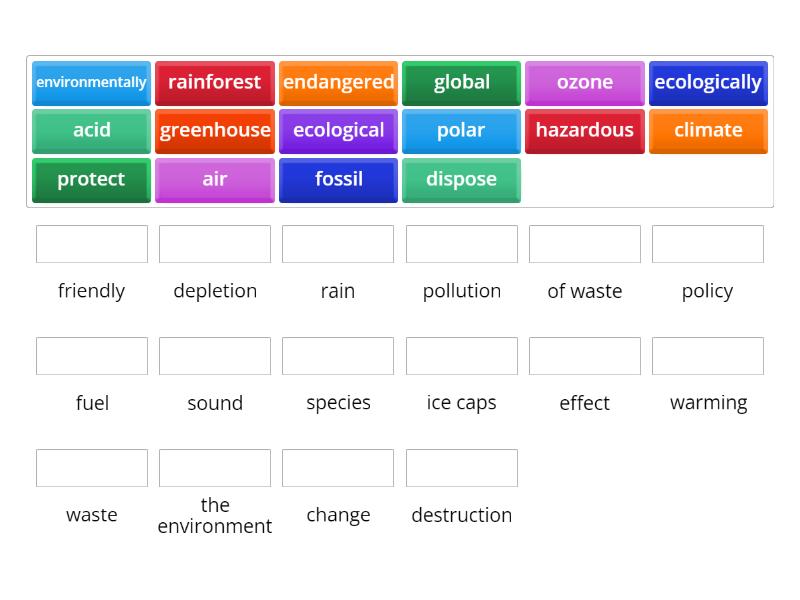This screenshot has width=800, height=600.
Task: Click the 'protect' word tile
Action: pyautogui.click(x=91, y=180)
